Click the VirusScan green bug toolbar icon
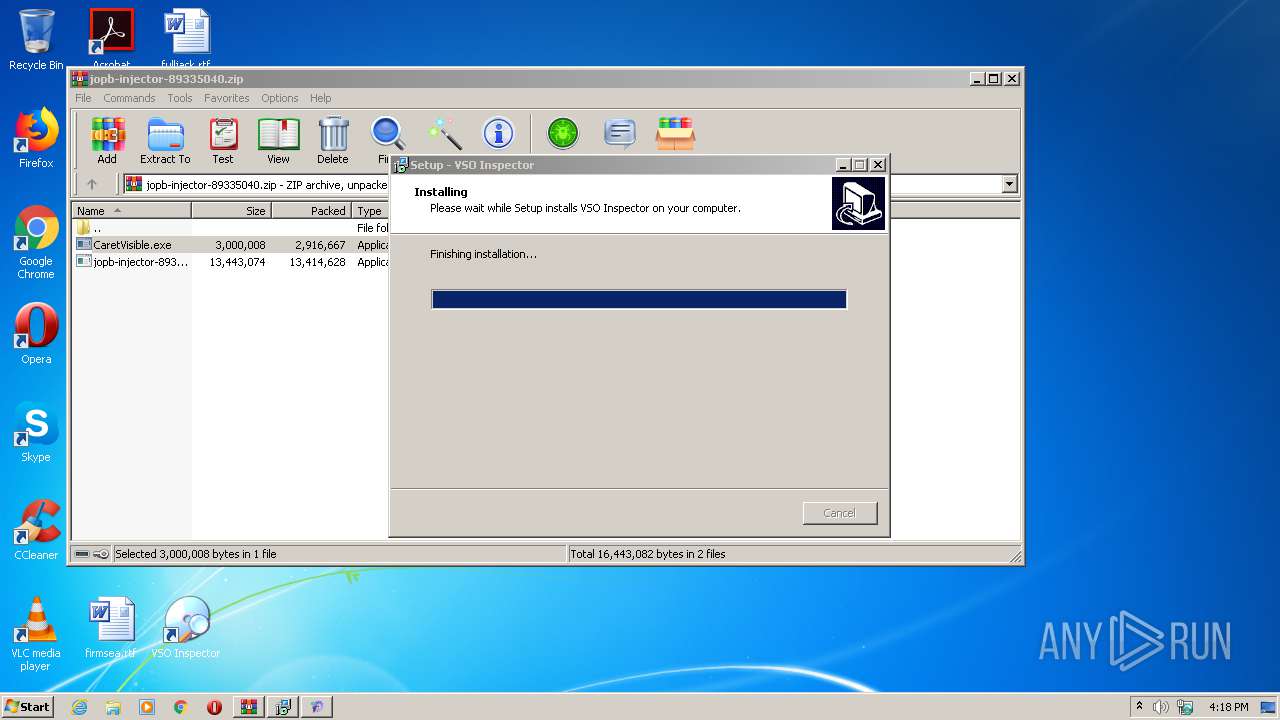The image size is (1280, 720). [x=562, y=133]
